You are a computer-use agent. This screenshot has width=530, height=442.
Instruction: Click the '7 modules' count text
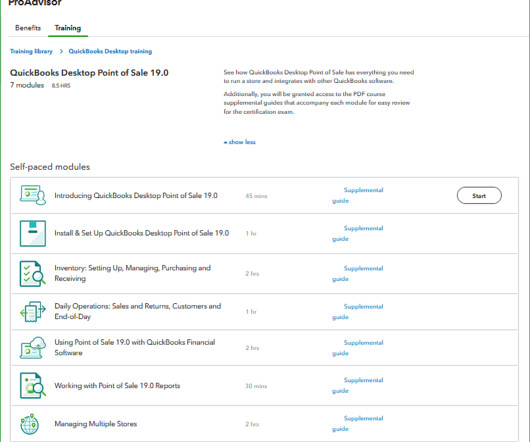(x=27, y=85)
